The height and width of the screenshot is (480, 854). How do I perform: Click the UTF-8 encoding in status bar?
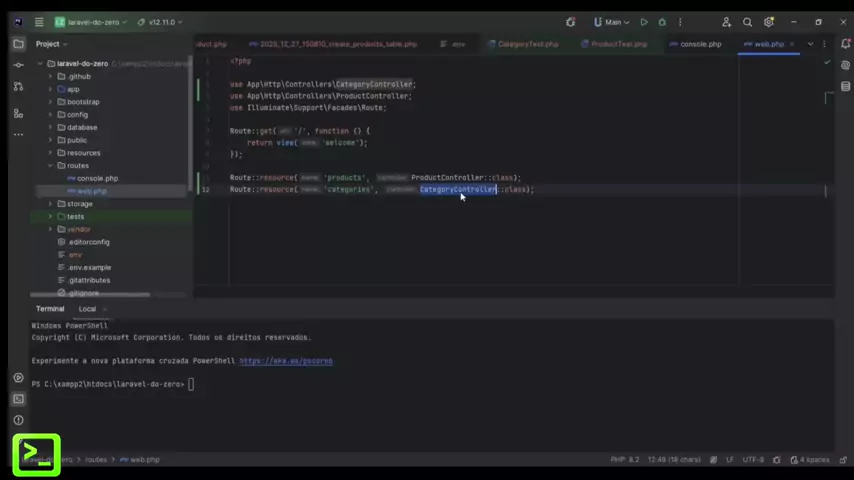click(x=753, y=460)
